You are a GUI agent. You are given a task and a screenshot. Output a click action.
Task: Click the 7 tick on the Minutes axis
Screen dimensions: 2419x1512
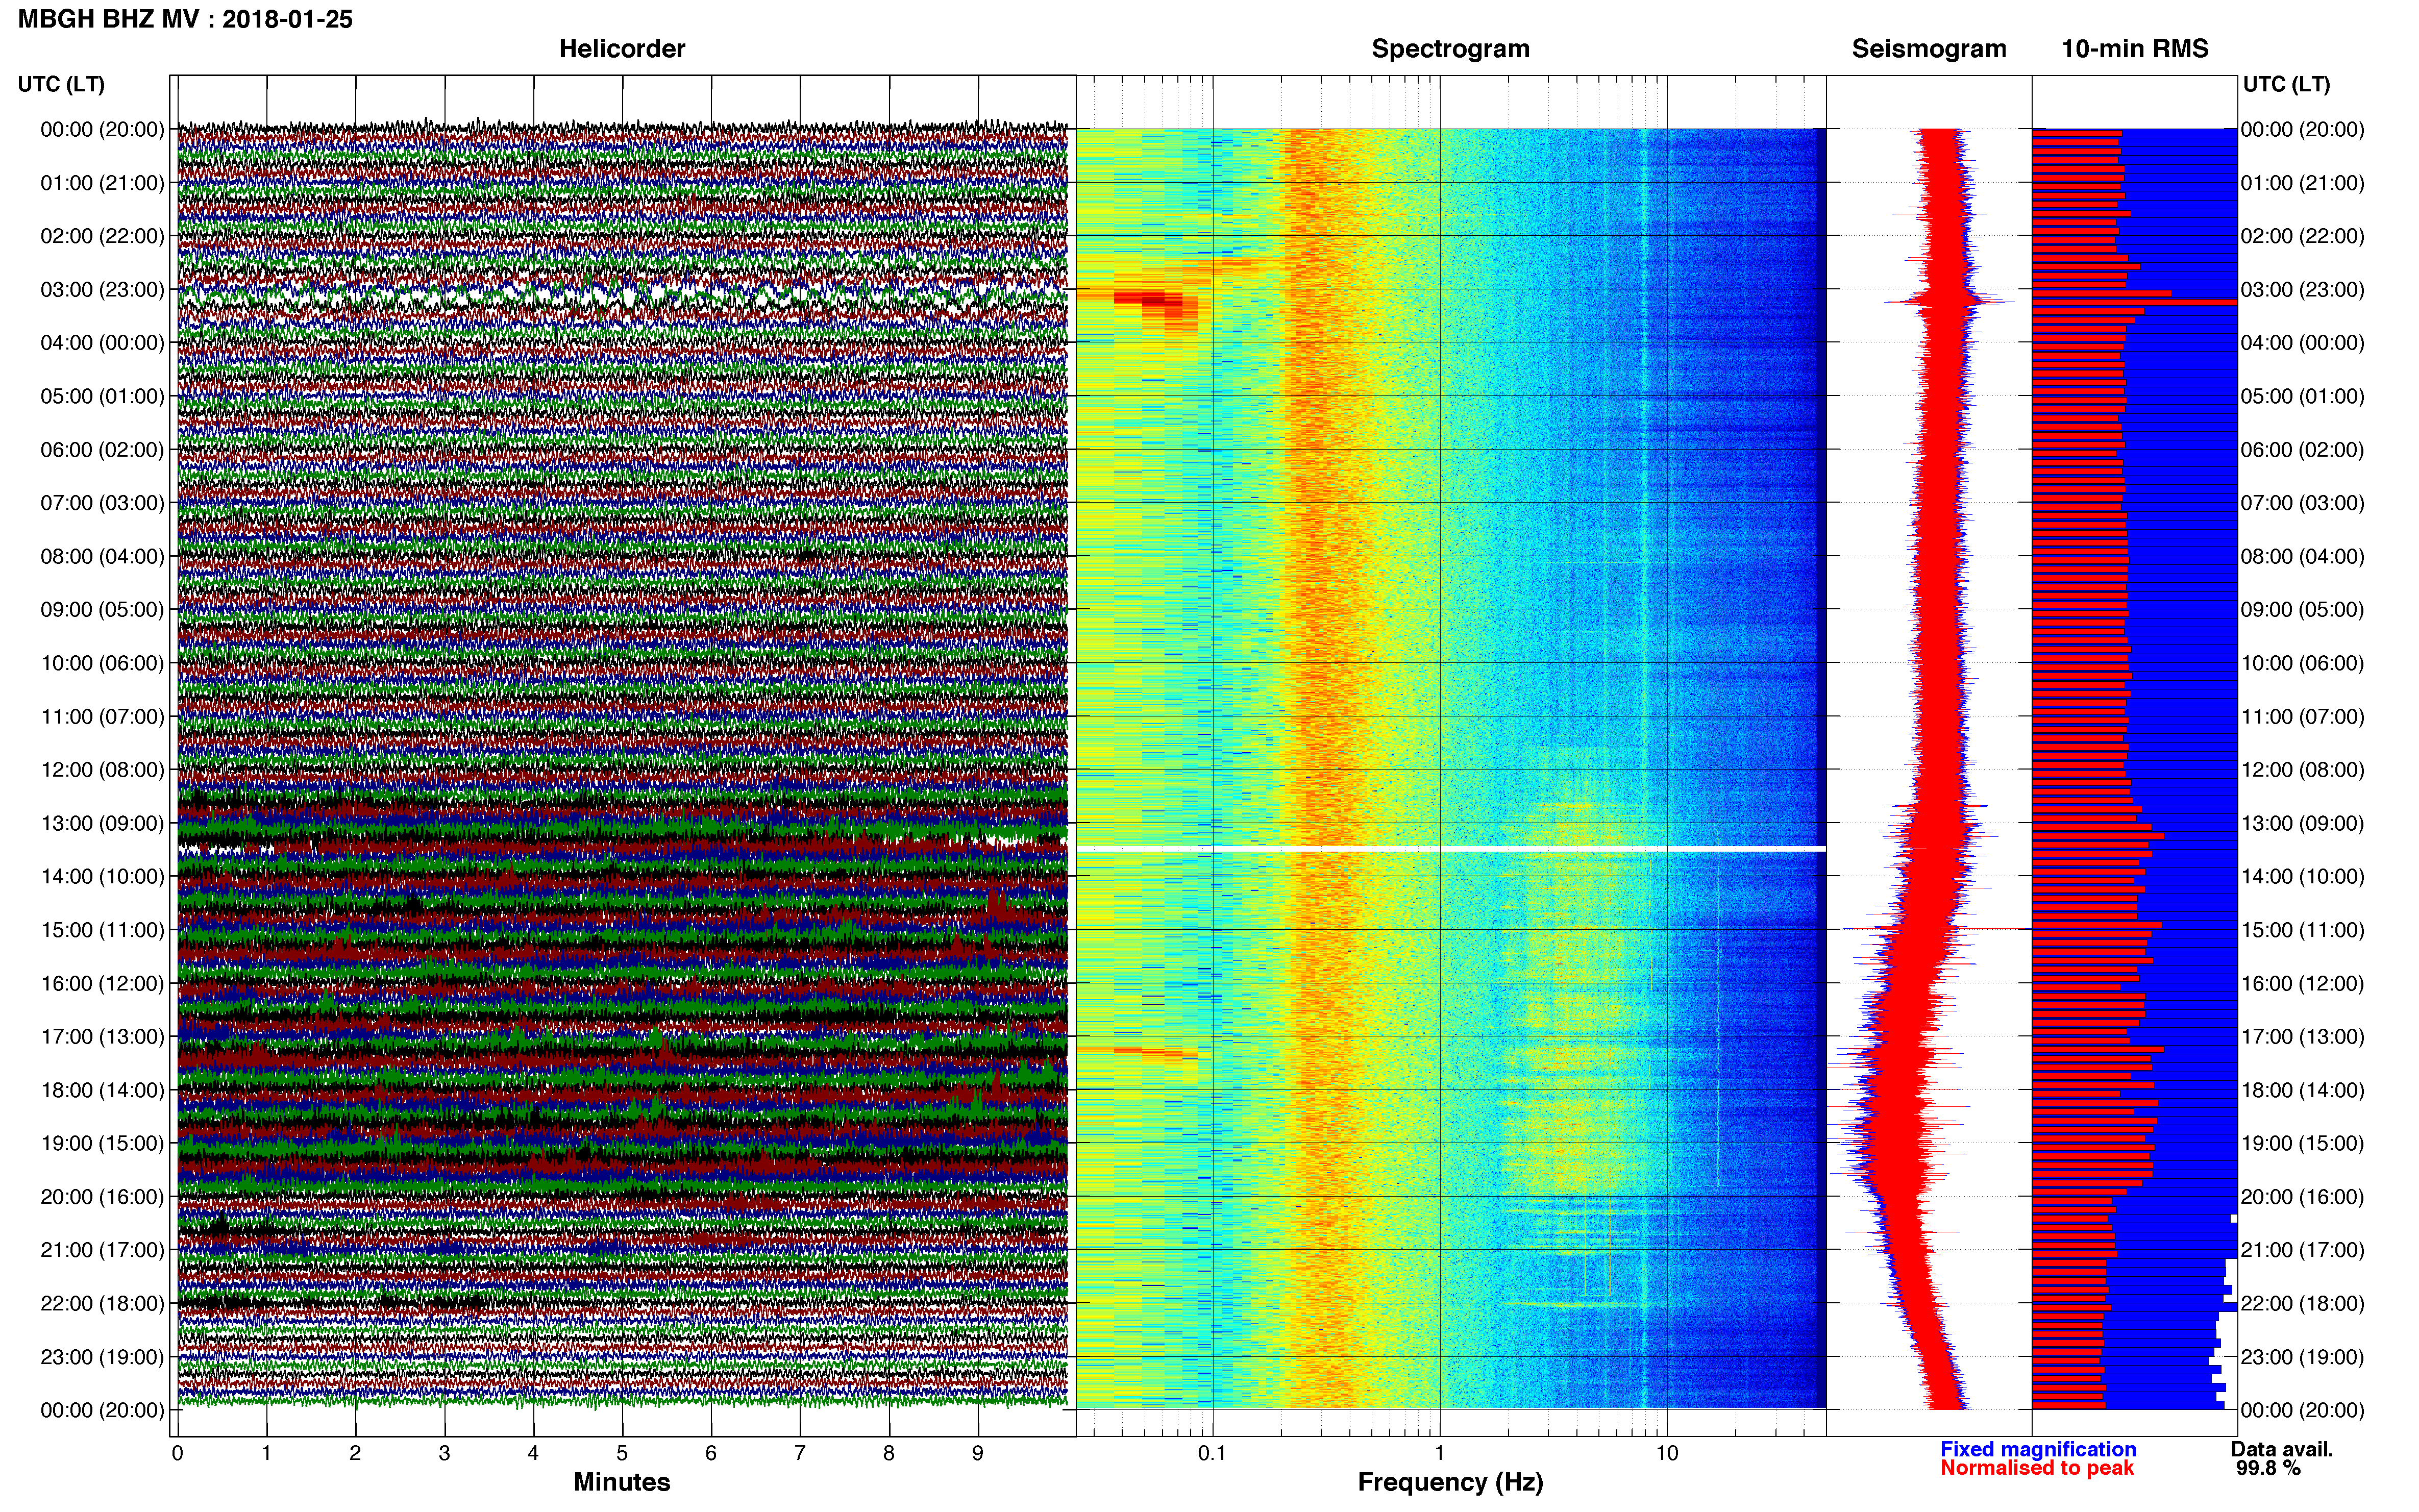[800, 1454]
